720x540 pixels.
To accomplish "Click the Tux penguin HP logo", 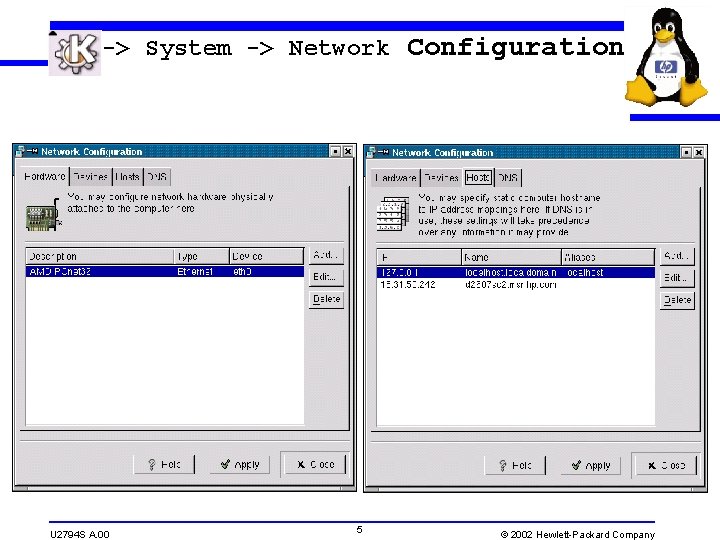I will tap(666, 57).
